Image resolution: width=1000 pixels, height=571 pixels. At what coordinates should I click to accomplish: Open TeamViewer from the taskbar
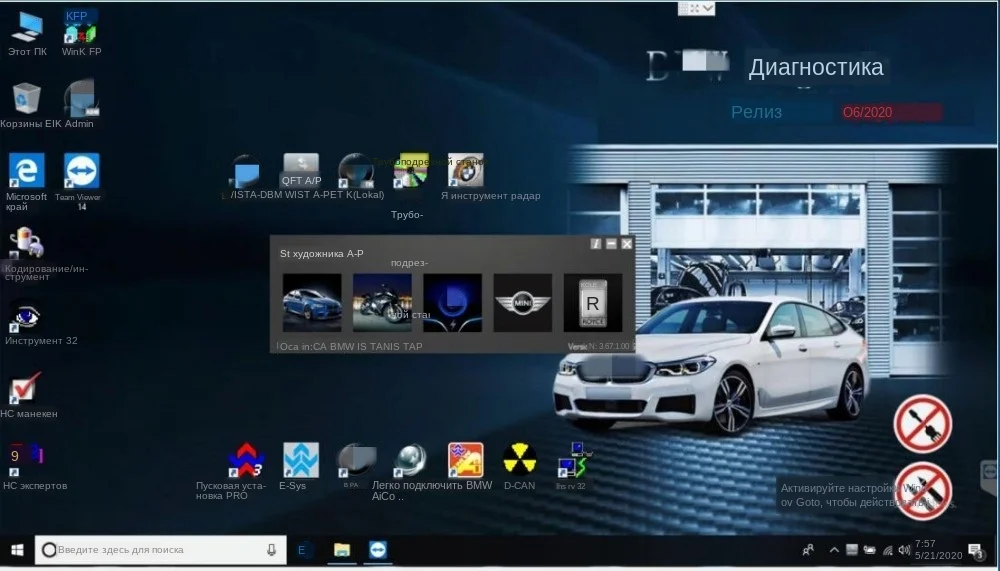pos(378,550)
